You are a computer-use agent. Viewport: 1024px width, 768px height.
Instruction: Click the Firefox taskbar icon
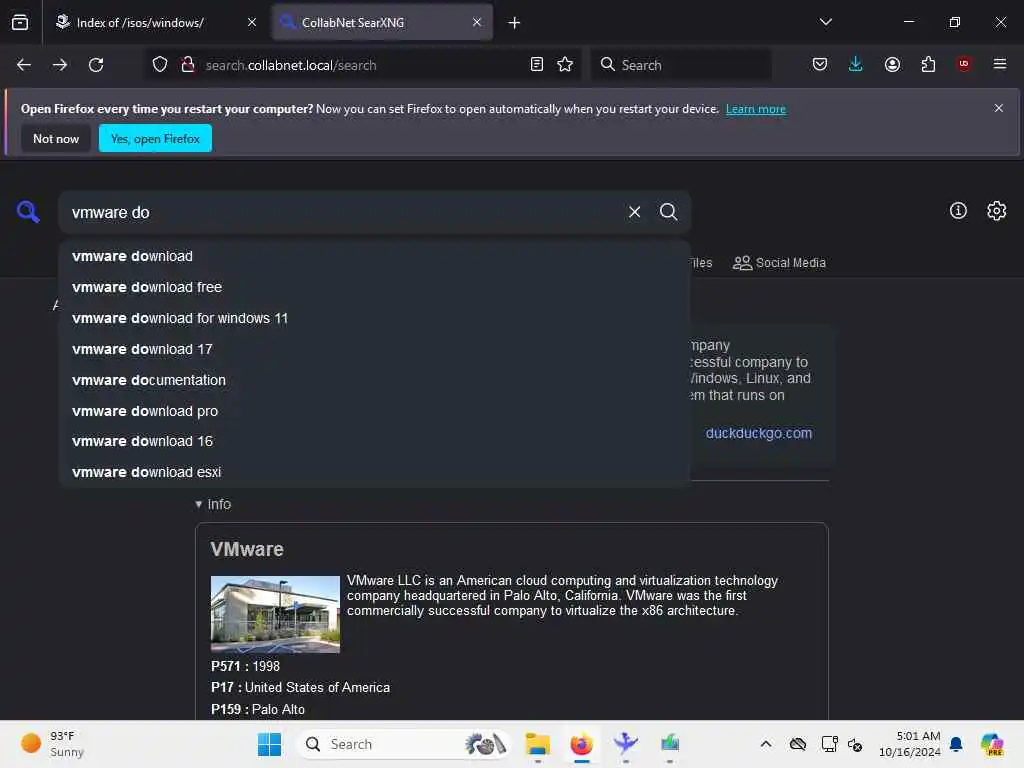point(581,744)
